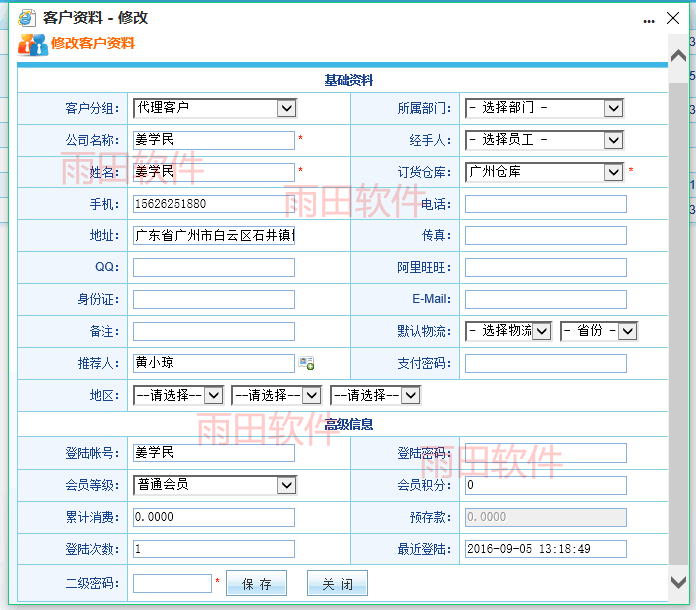This screenshot has height=610, width=696.
Task: Click the 登陆帐号 login account field
Action: coord(214,453)
